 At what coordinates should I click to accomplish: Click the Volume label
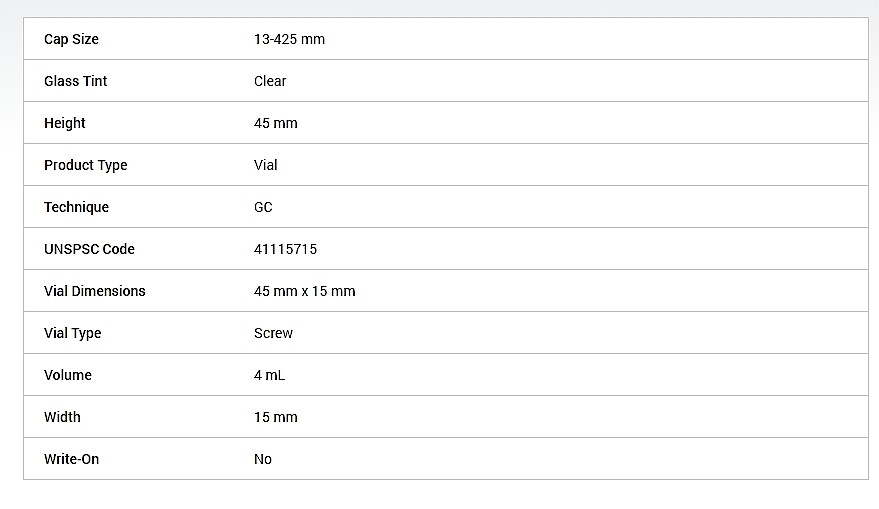68,375
